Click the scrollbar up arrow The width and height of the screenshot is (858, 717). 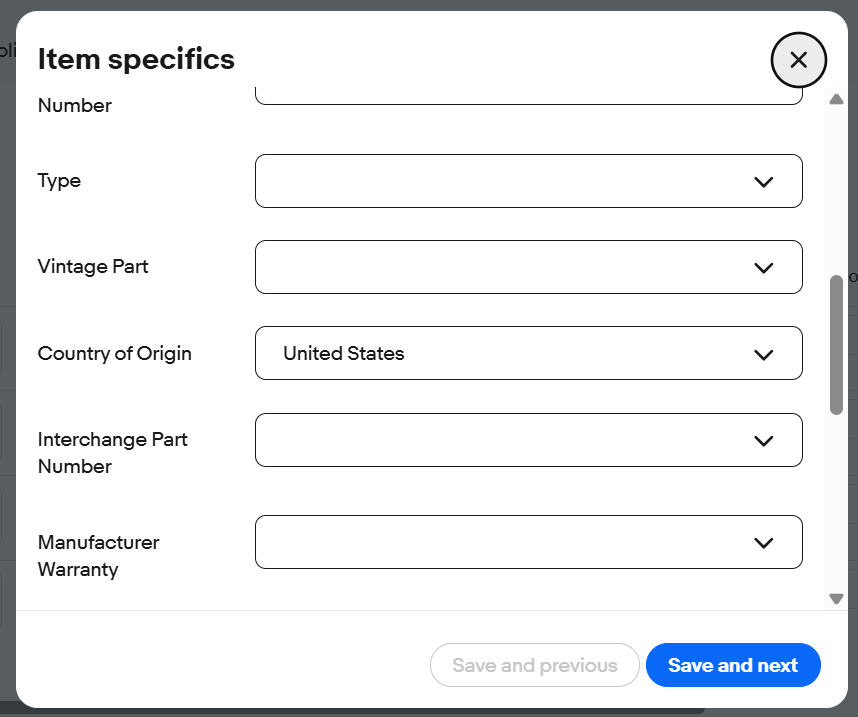coord(837,99)
